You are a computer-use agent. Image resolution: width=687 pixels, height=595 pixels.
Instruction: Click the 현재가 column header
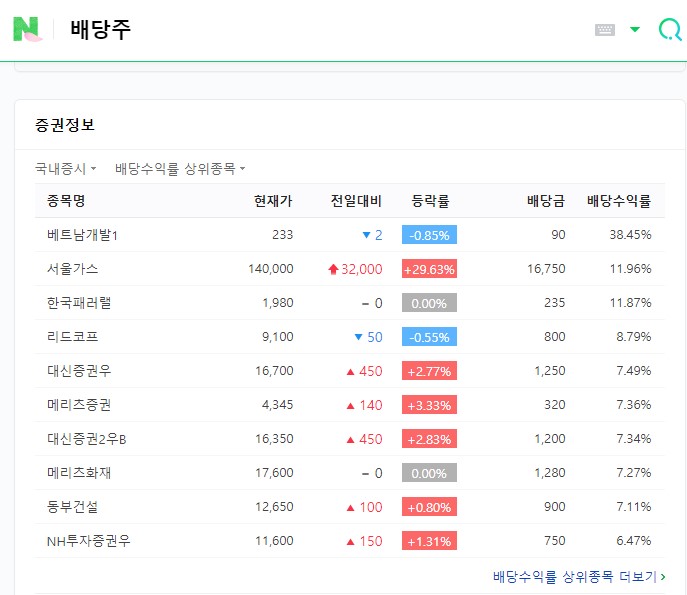pyautogui.click(x=273, y=201)
